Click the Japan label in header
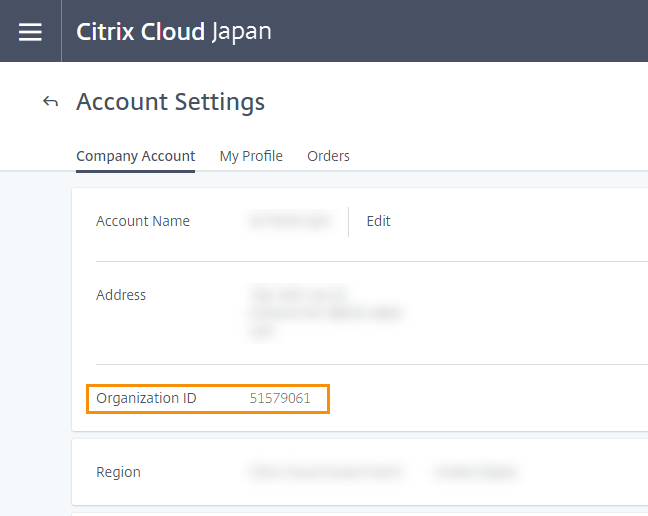Viewport: 648px width, 516px height. pyautogui.click(x=241, y=31)
